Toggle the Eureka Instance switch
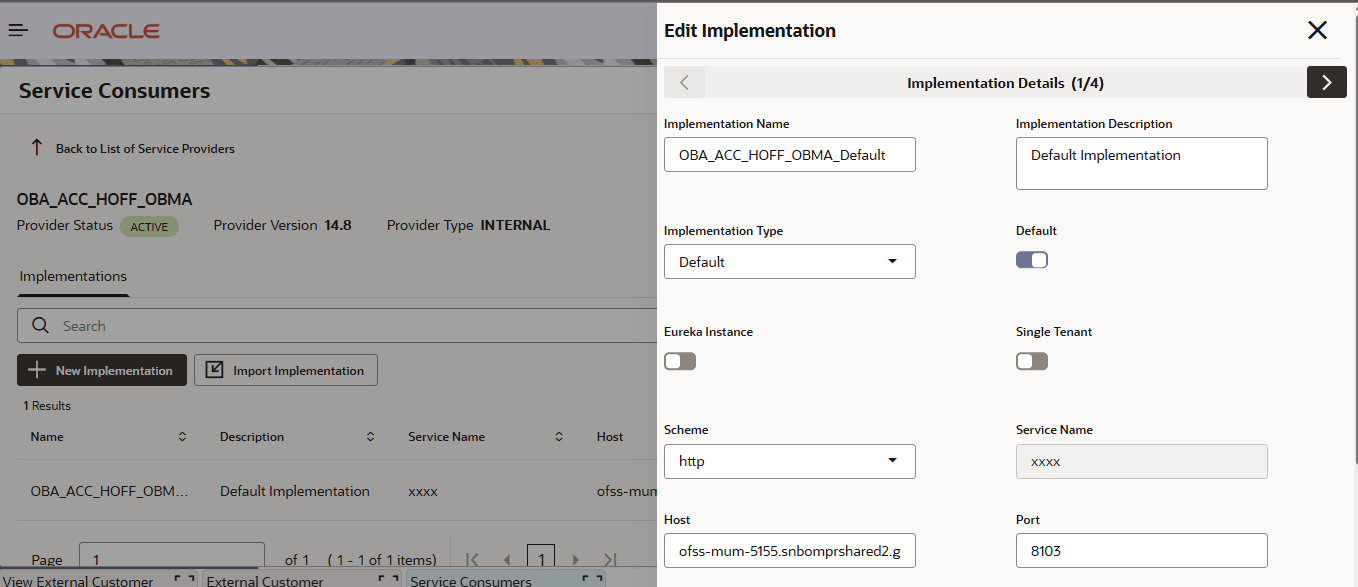 680,361
